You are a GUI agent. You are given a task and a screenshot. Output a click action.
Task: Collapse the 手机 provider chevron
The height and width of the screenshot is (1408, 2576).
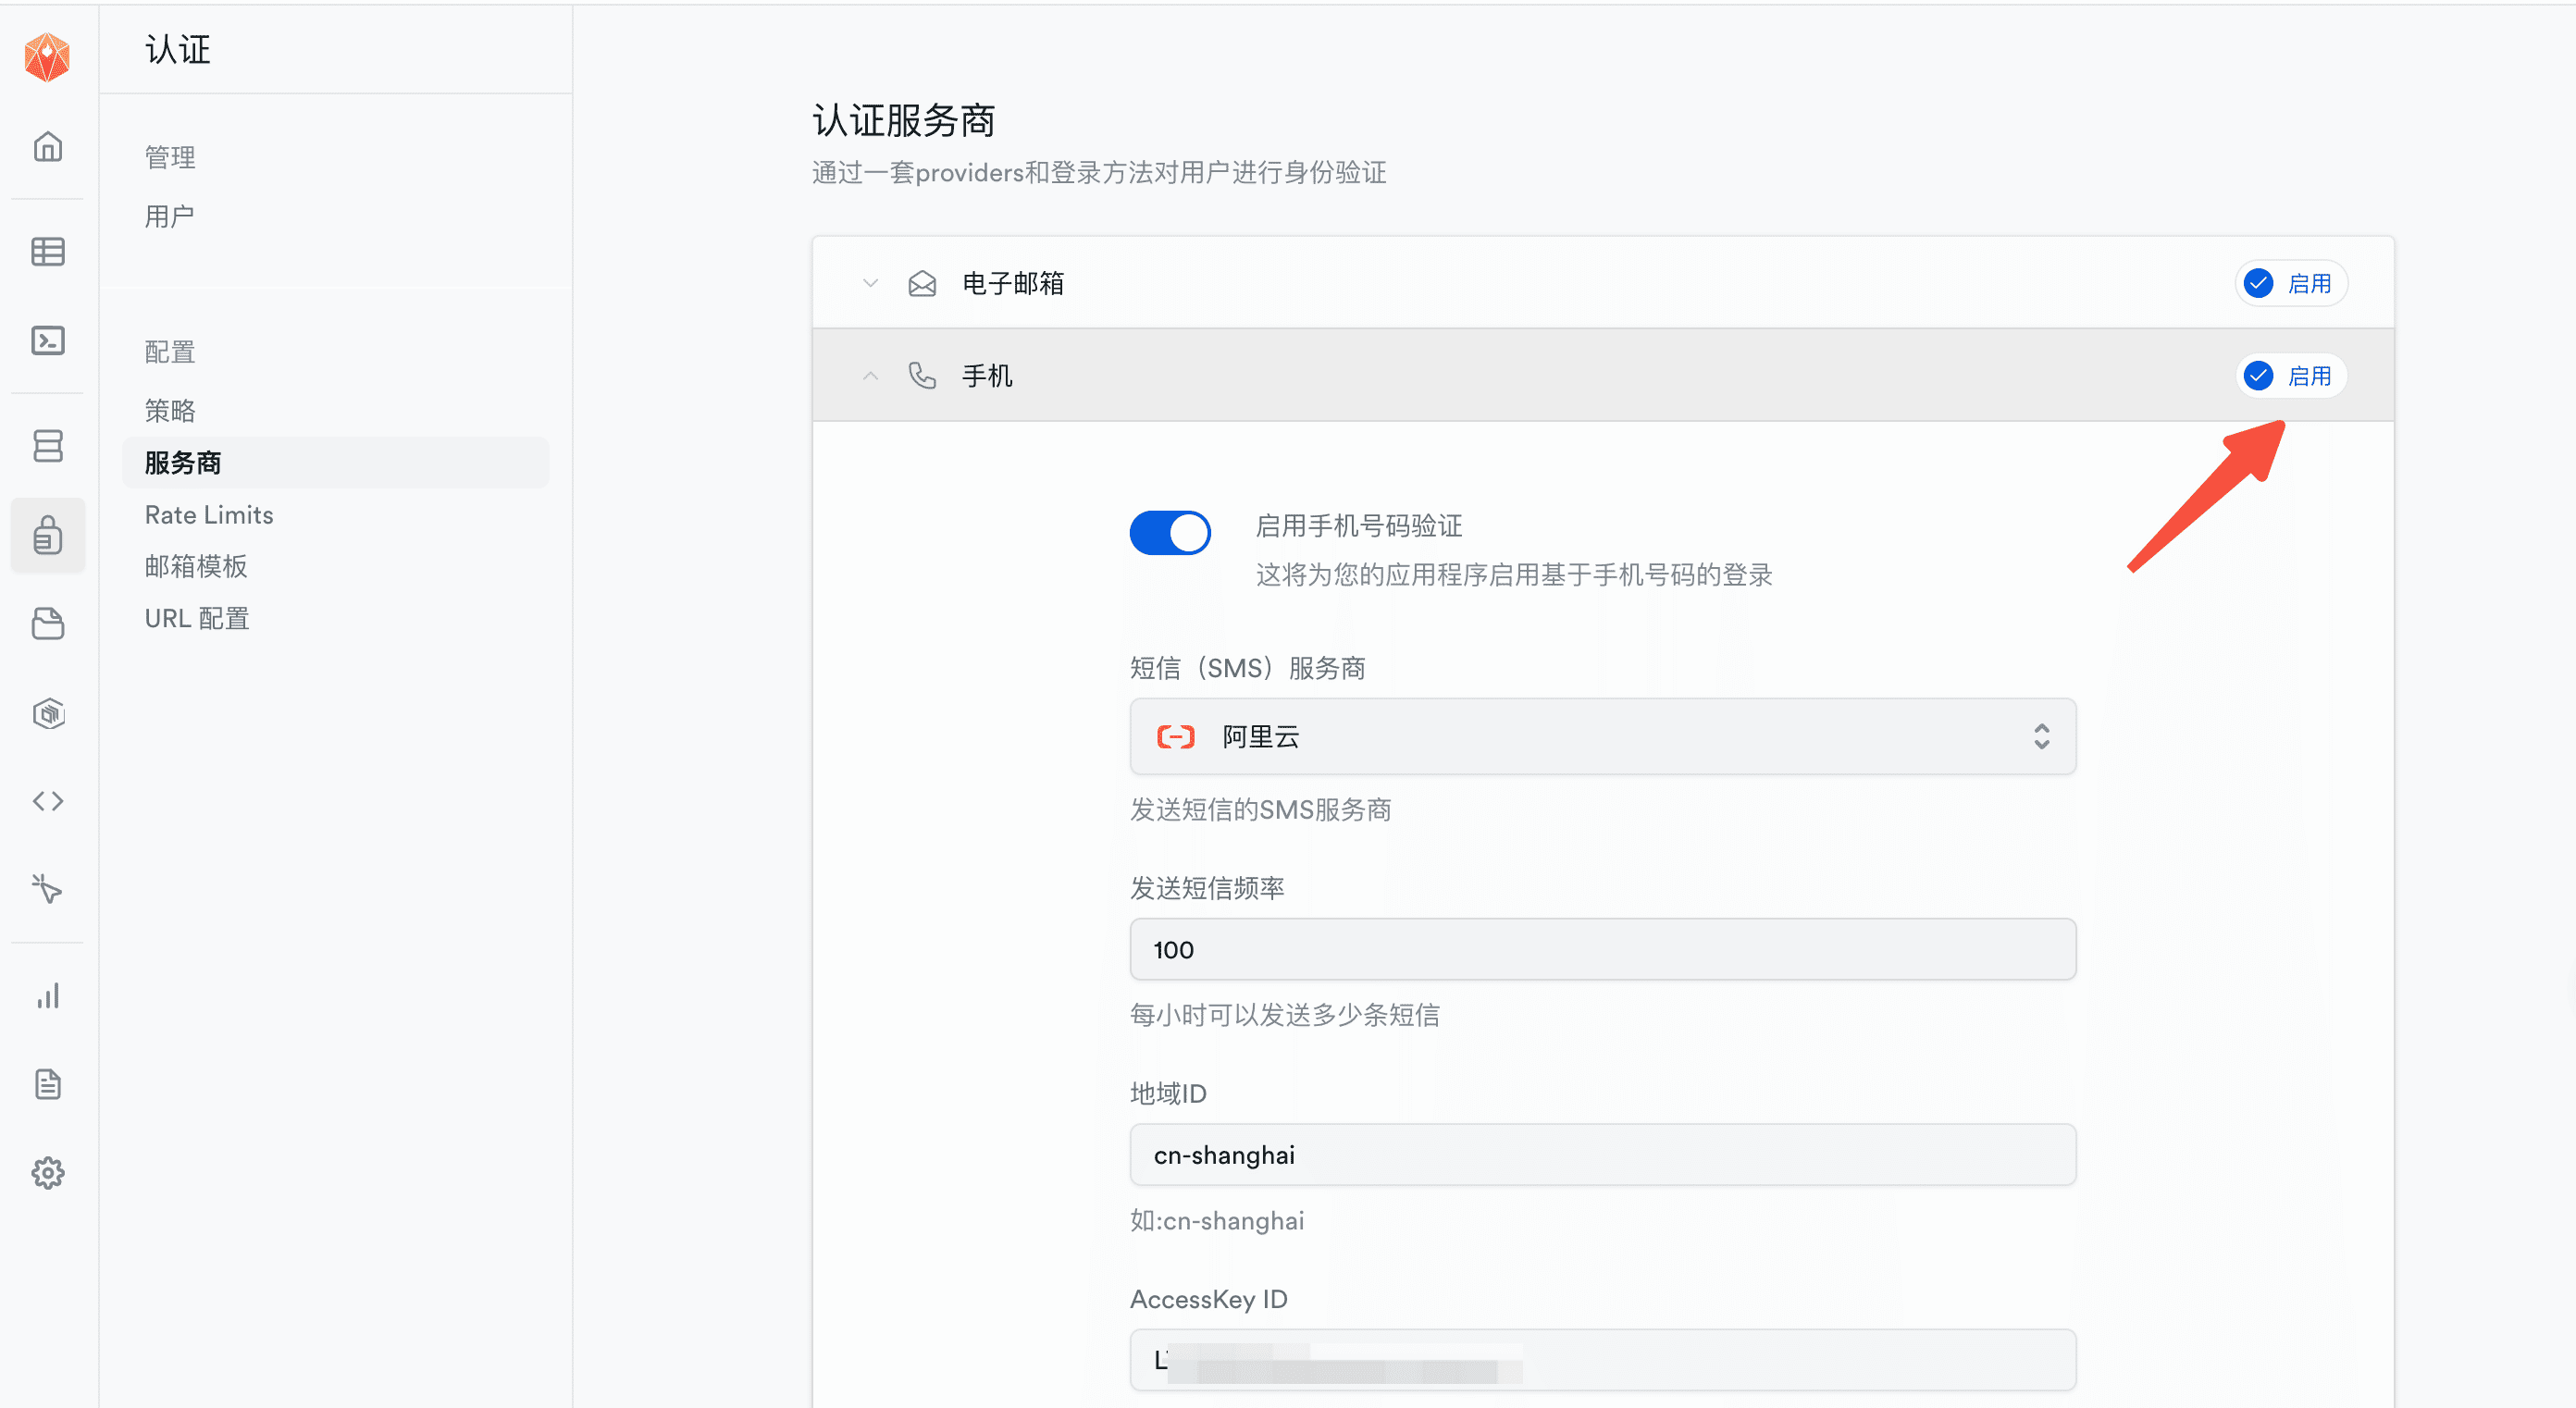(x=870, y=376)
